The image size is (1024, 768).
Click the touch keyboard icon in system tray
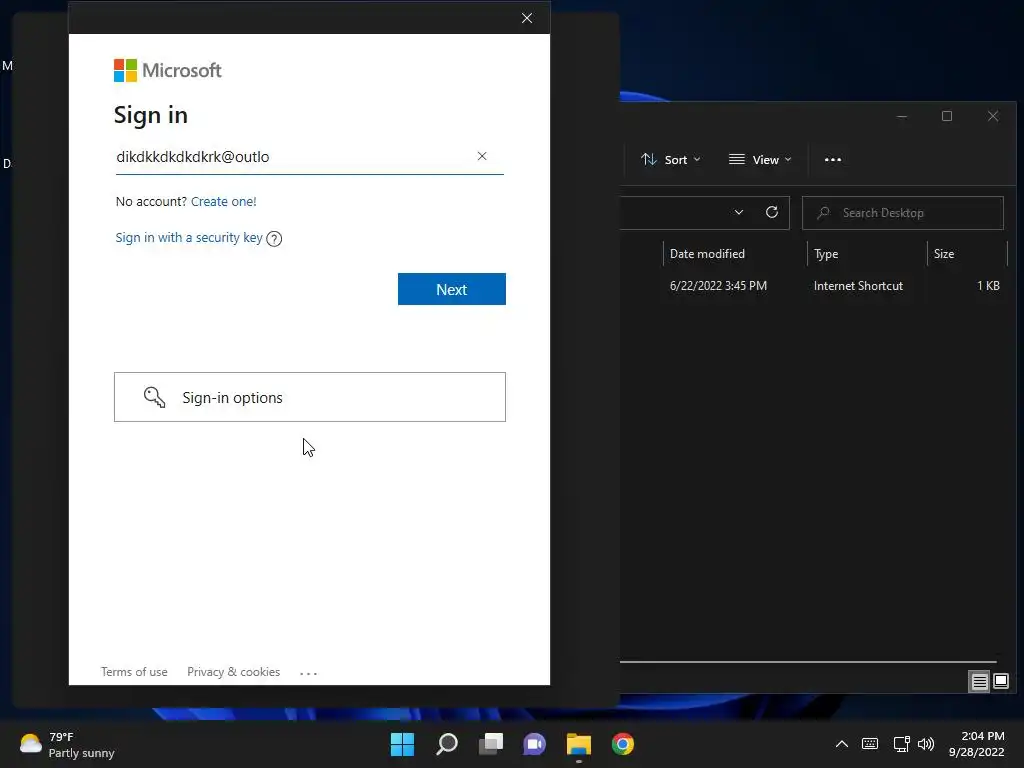870,744
